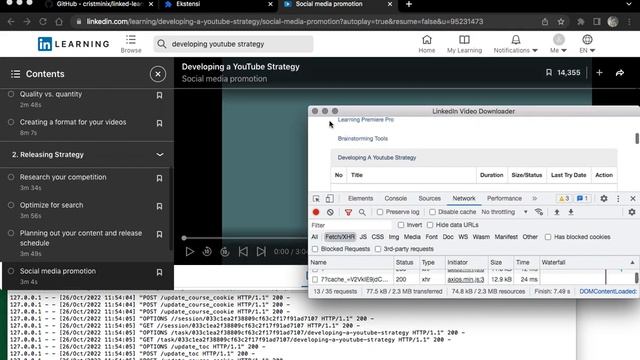The height and width of the screenshot is (360, 640).
Task: Click the LinkedIn Learning search field
Action: click(x=233, y=44)
